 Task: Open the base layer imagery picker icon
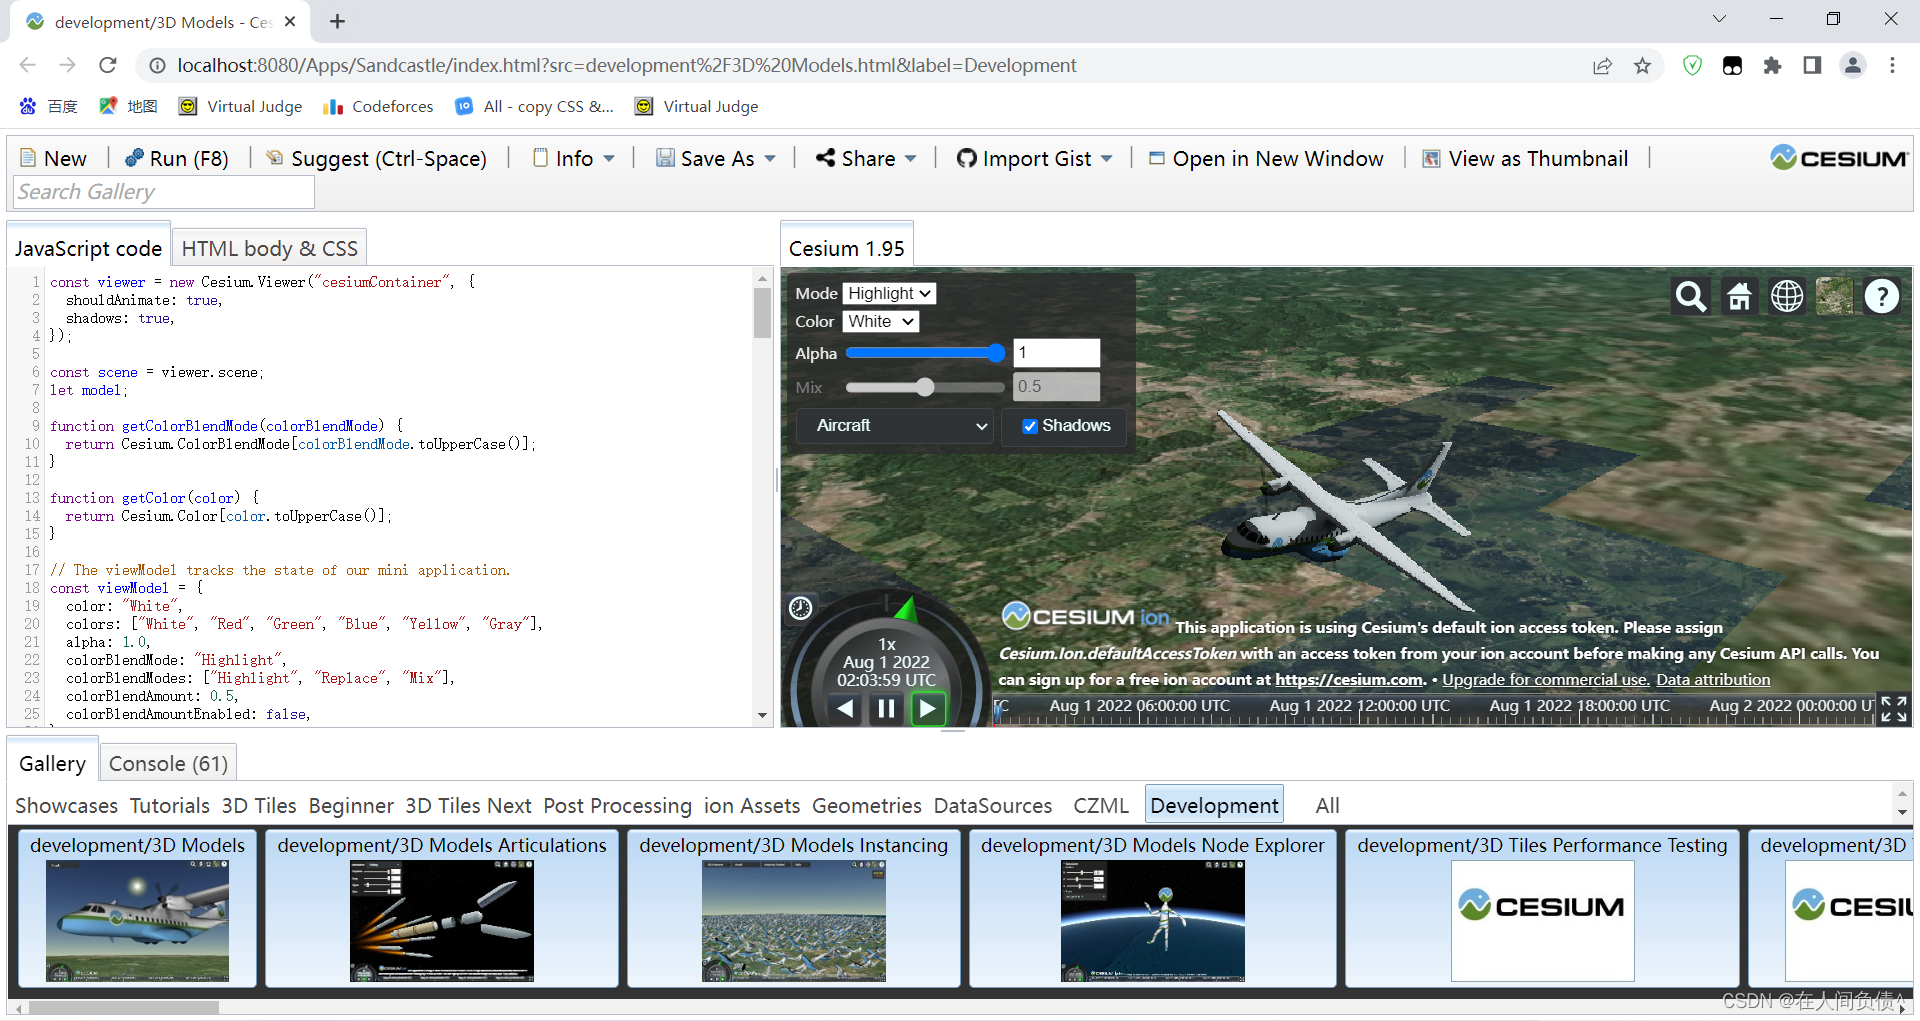click(x=1834, y=297)
